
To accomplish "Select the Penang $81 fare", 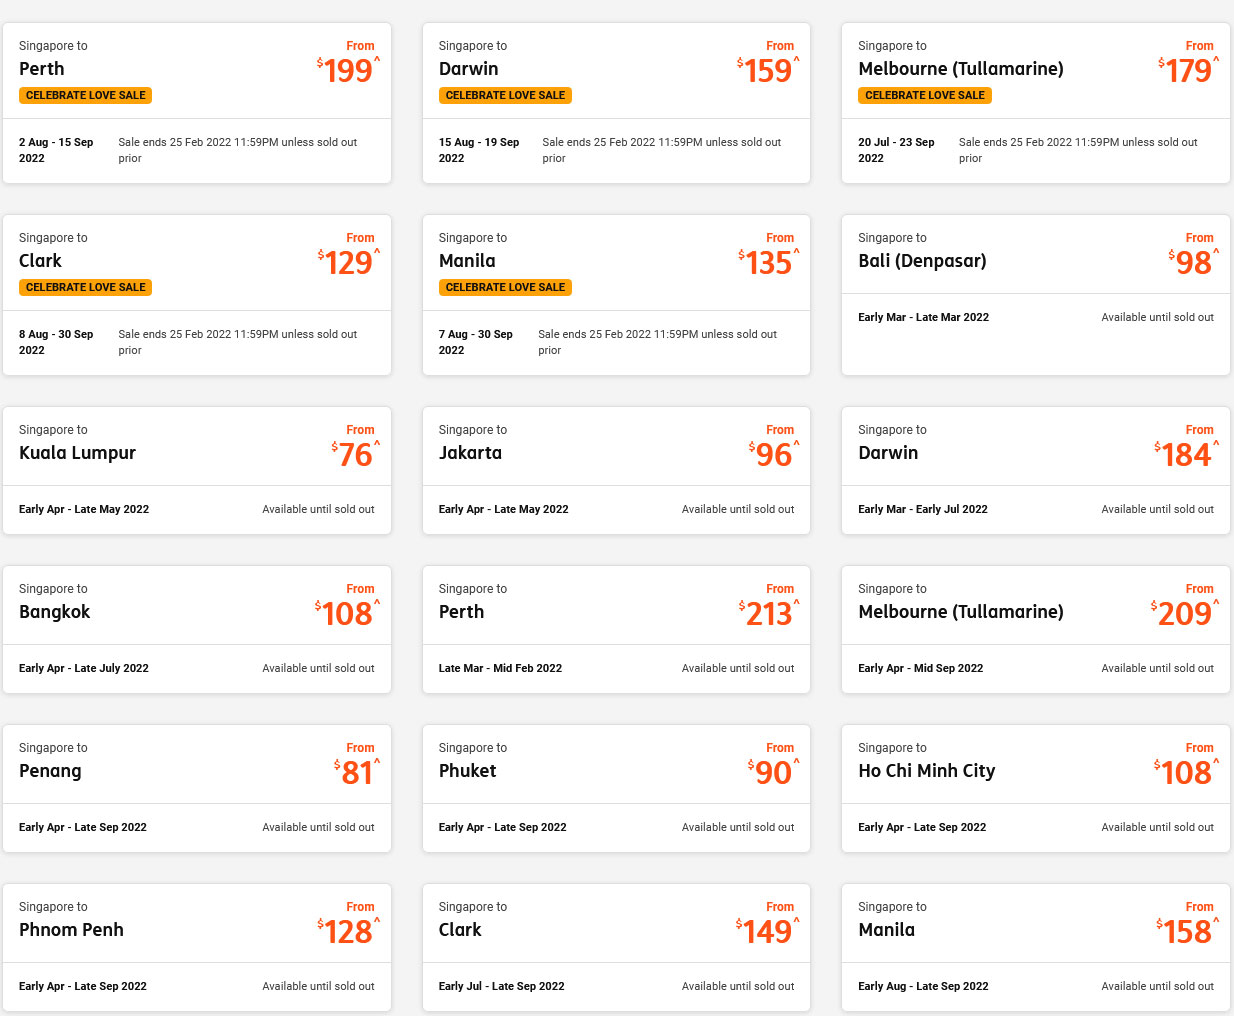I will click(x=197, y=788).
